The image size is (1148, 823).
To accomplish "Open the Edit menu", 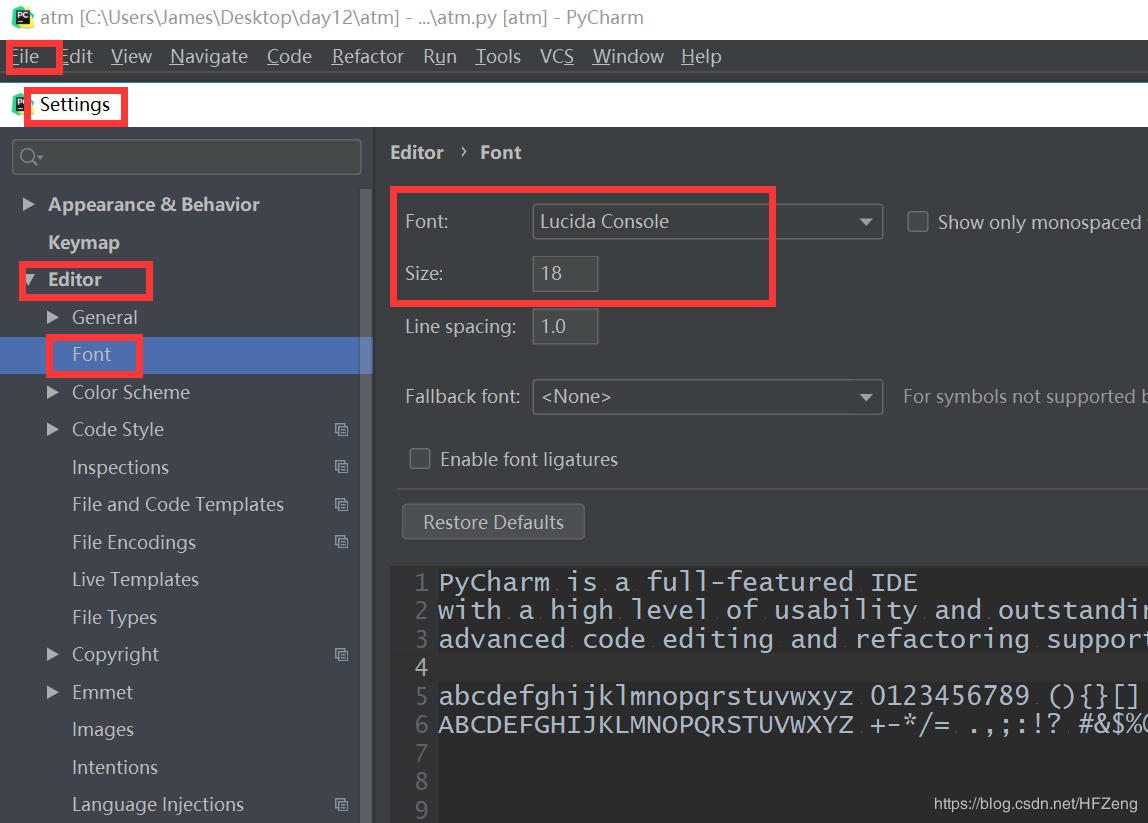I will [77, 56].
